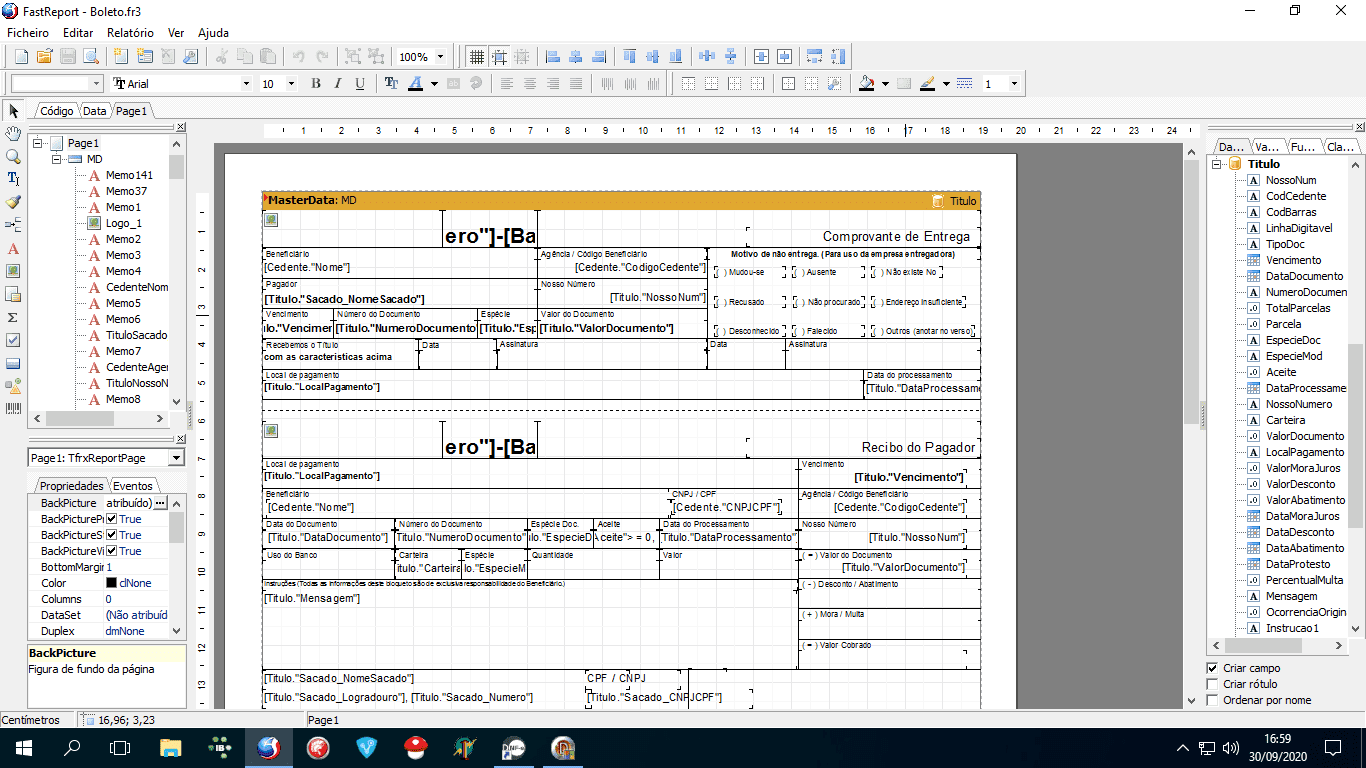Viewport: 1366px width, 768px height.
Task: Collapse the MD band tree node
Action: (57, 159)
